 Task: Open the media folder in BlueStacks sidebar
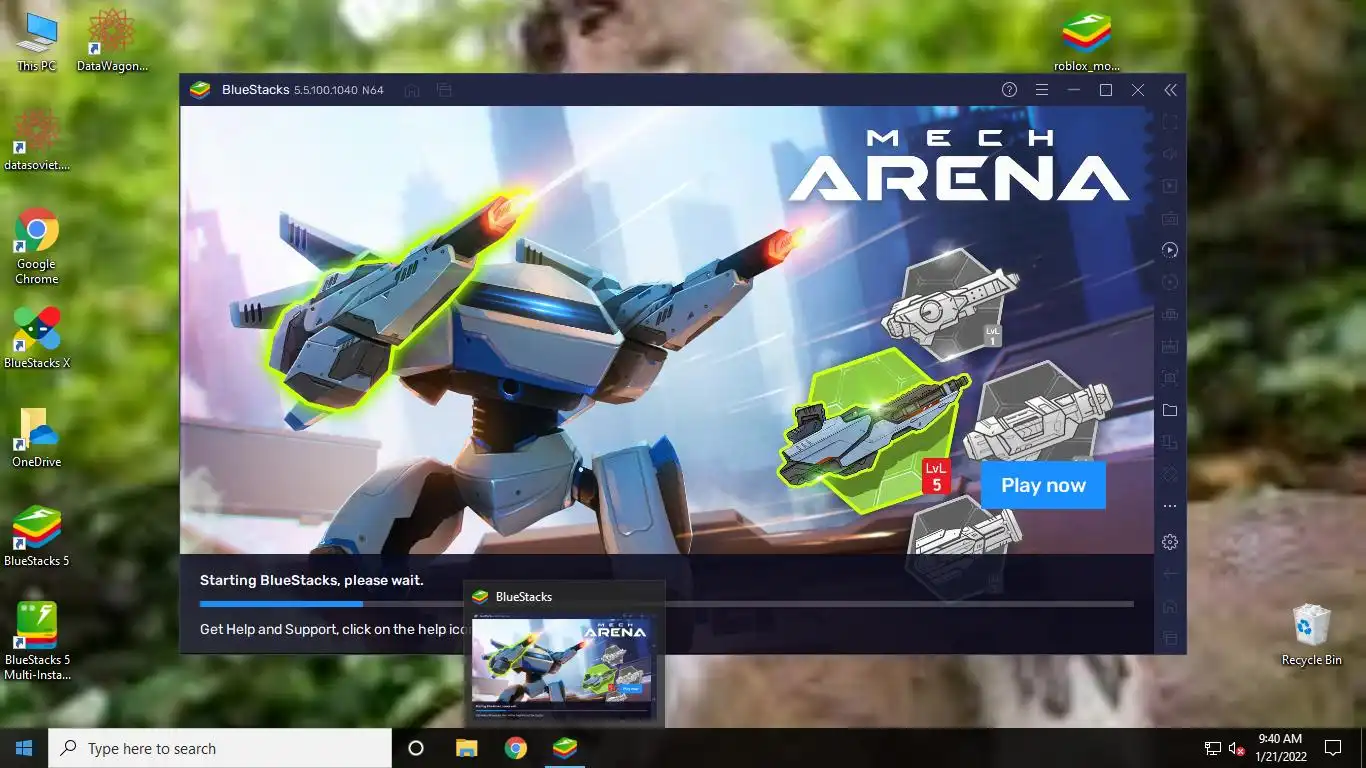1170,410
